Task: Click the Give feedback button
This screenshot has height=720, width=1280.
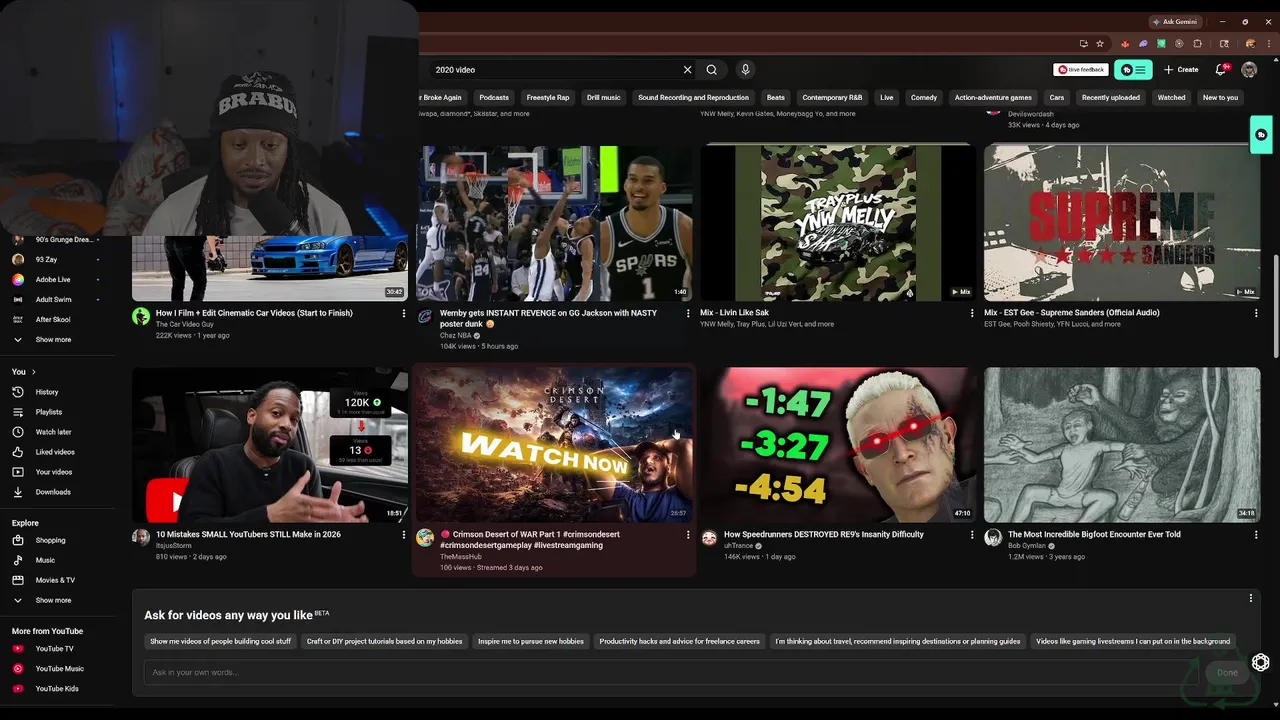Action: click(x=1081, y=70)
